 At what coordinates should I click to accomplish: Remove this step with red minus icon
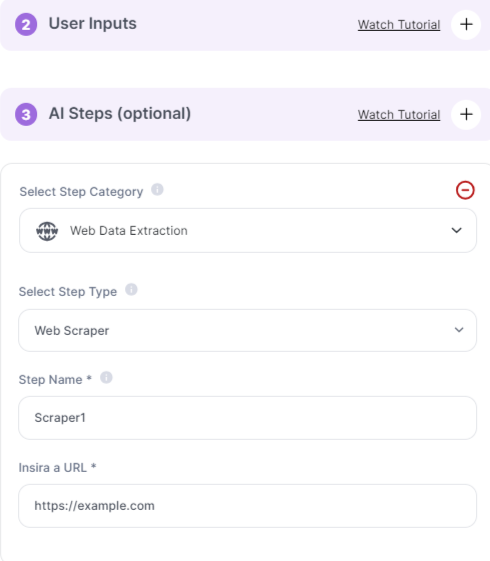tap(465, 190)
